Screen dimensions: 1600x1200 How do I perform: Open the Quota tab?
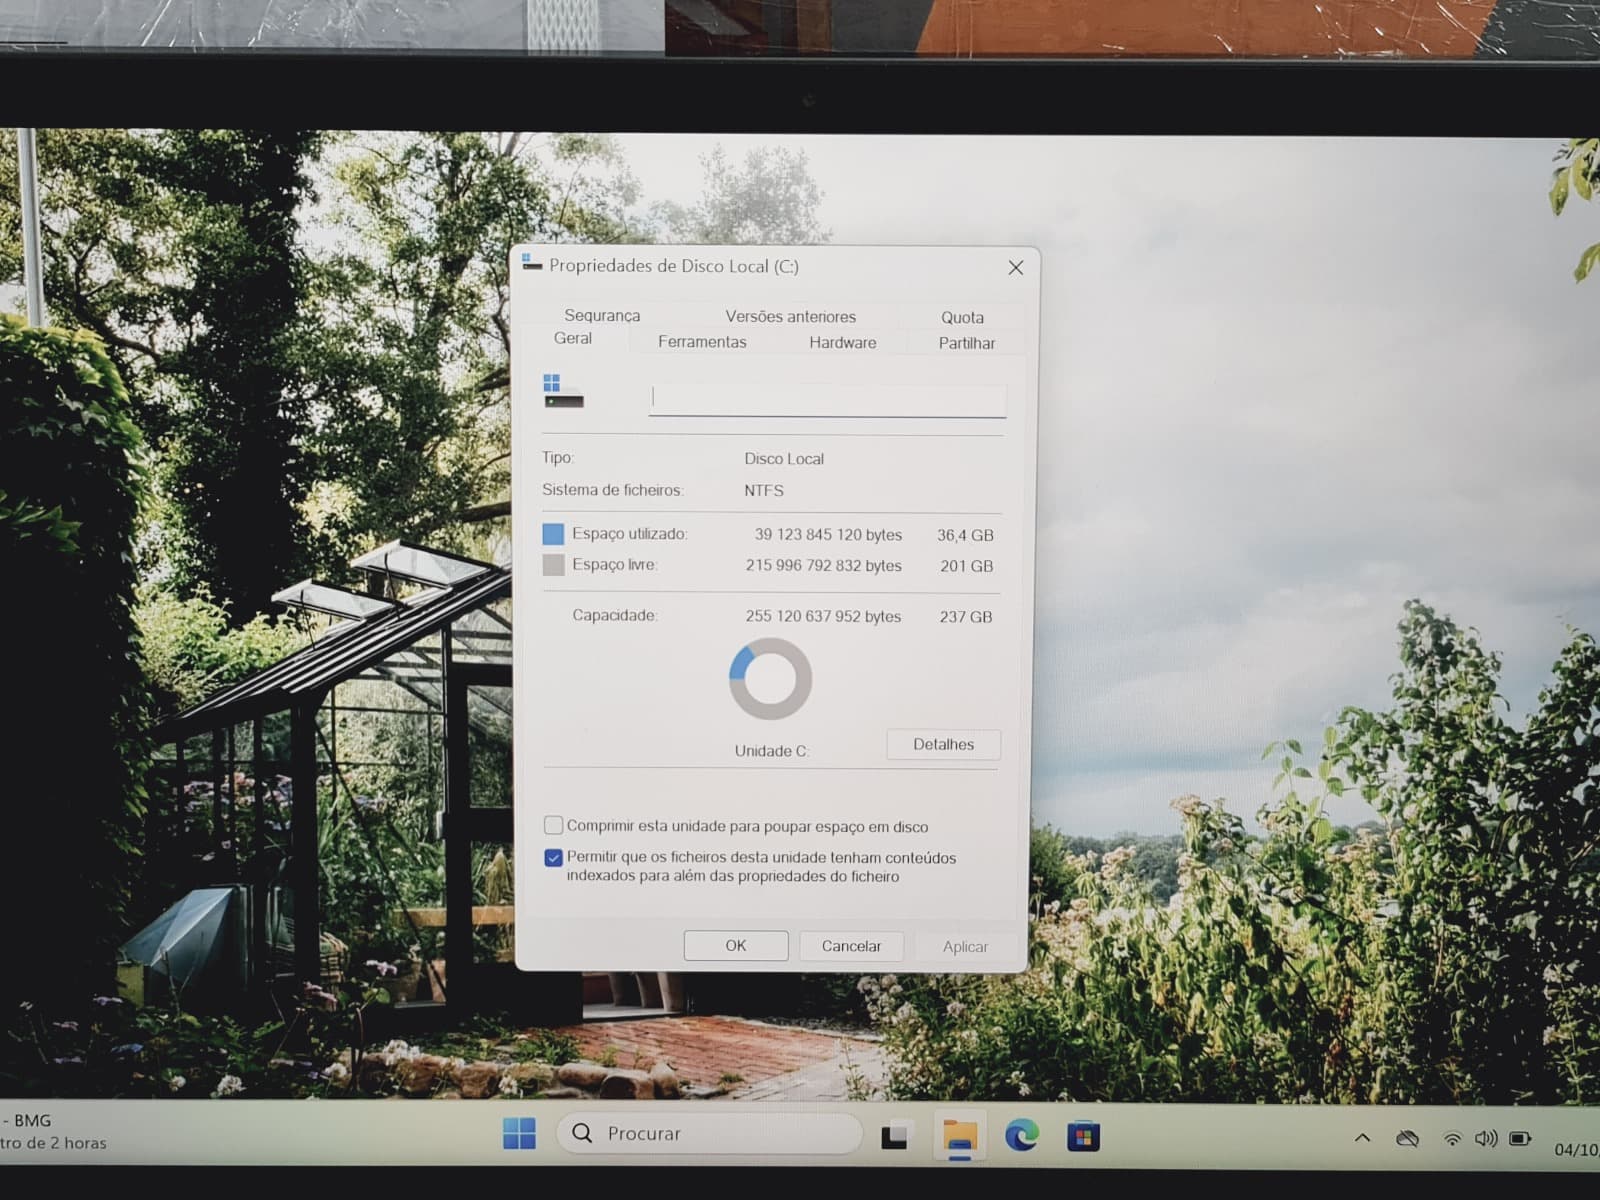[962, 317]
